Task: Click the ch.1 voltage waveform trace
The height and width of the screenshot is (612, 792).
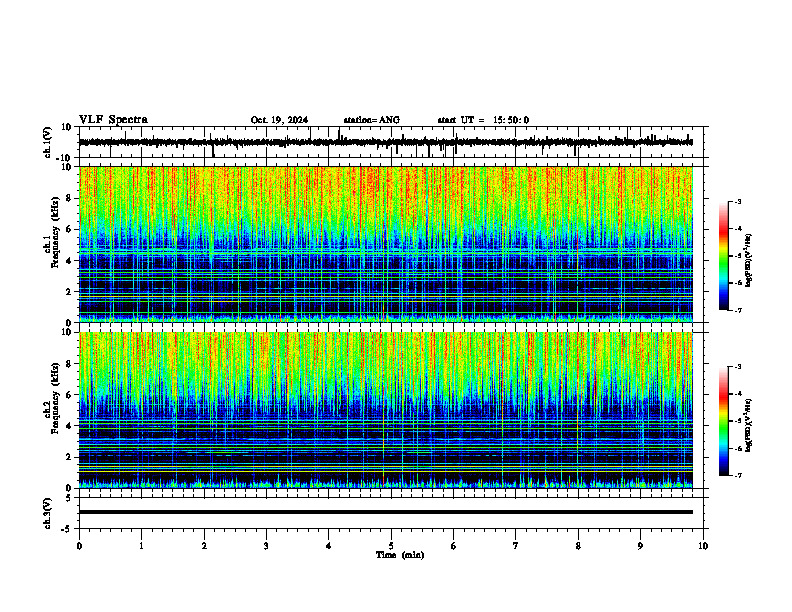Action: 386,142
